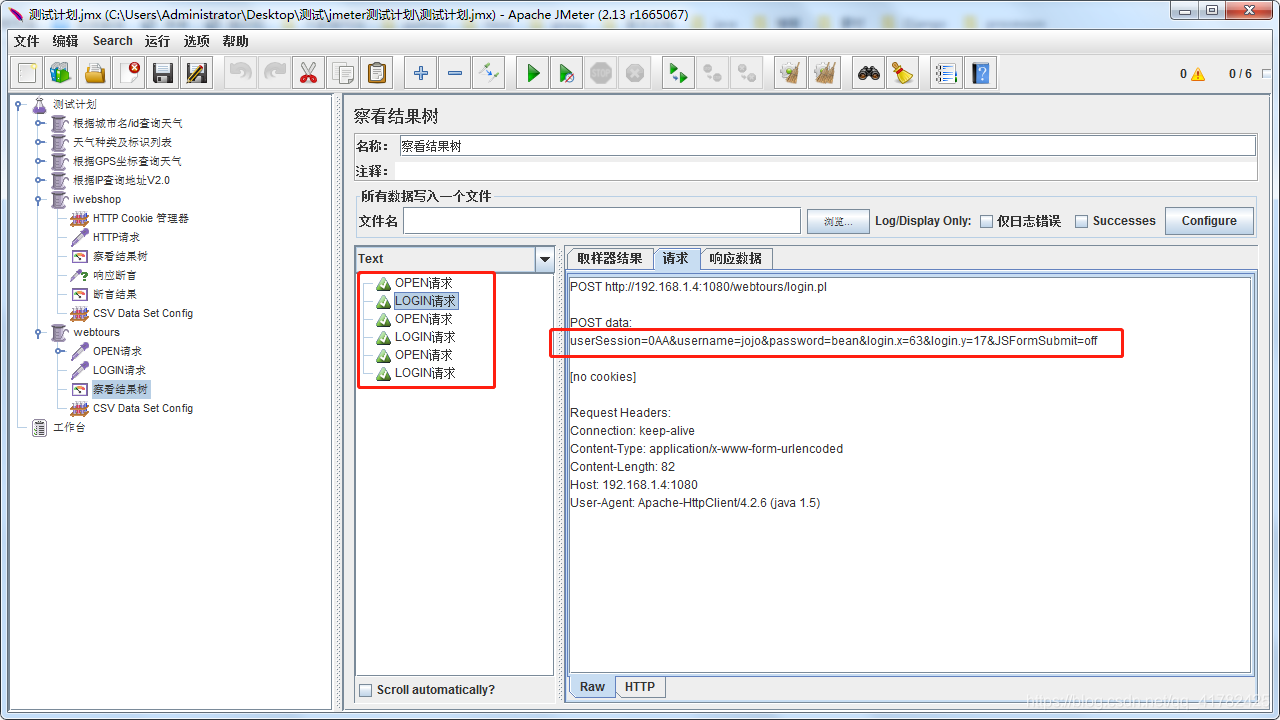The image size is (1280, 720).
Task: Switch to the HTTP bottom tab
Action: pyautogui.click(x=640, y=687)
